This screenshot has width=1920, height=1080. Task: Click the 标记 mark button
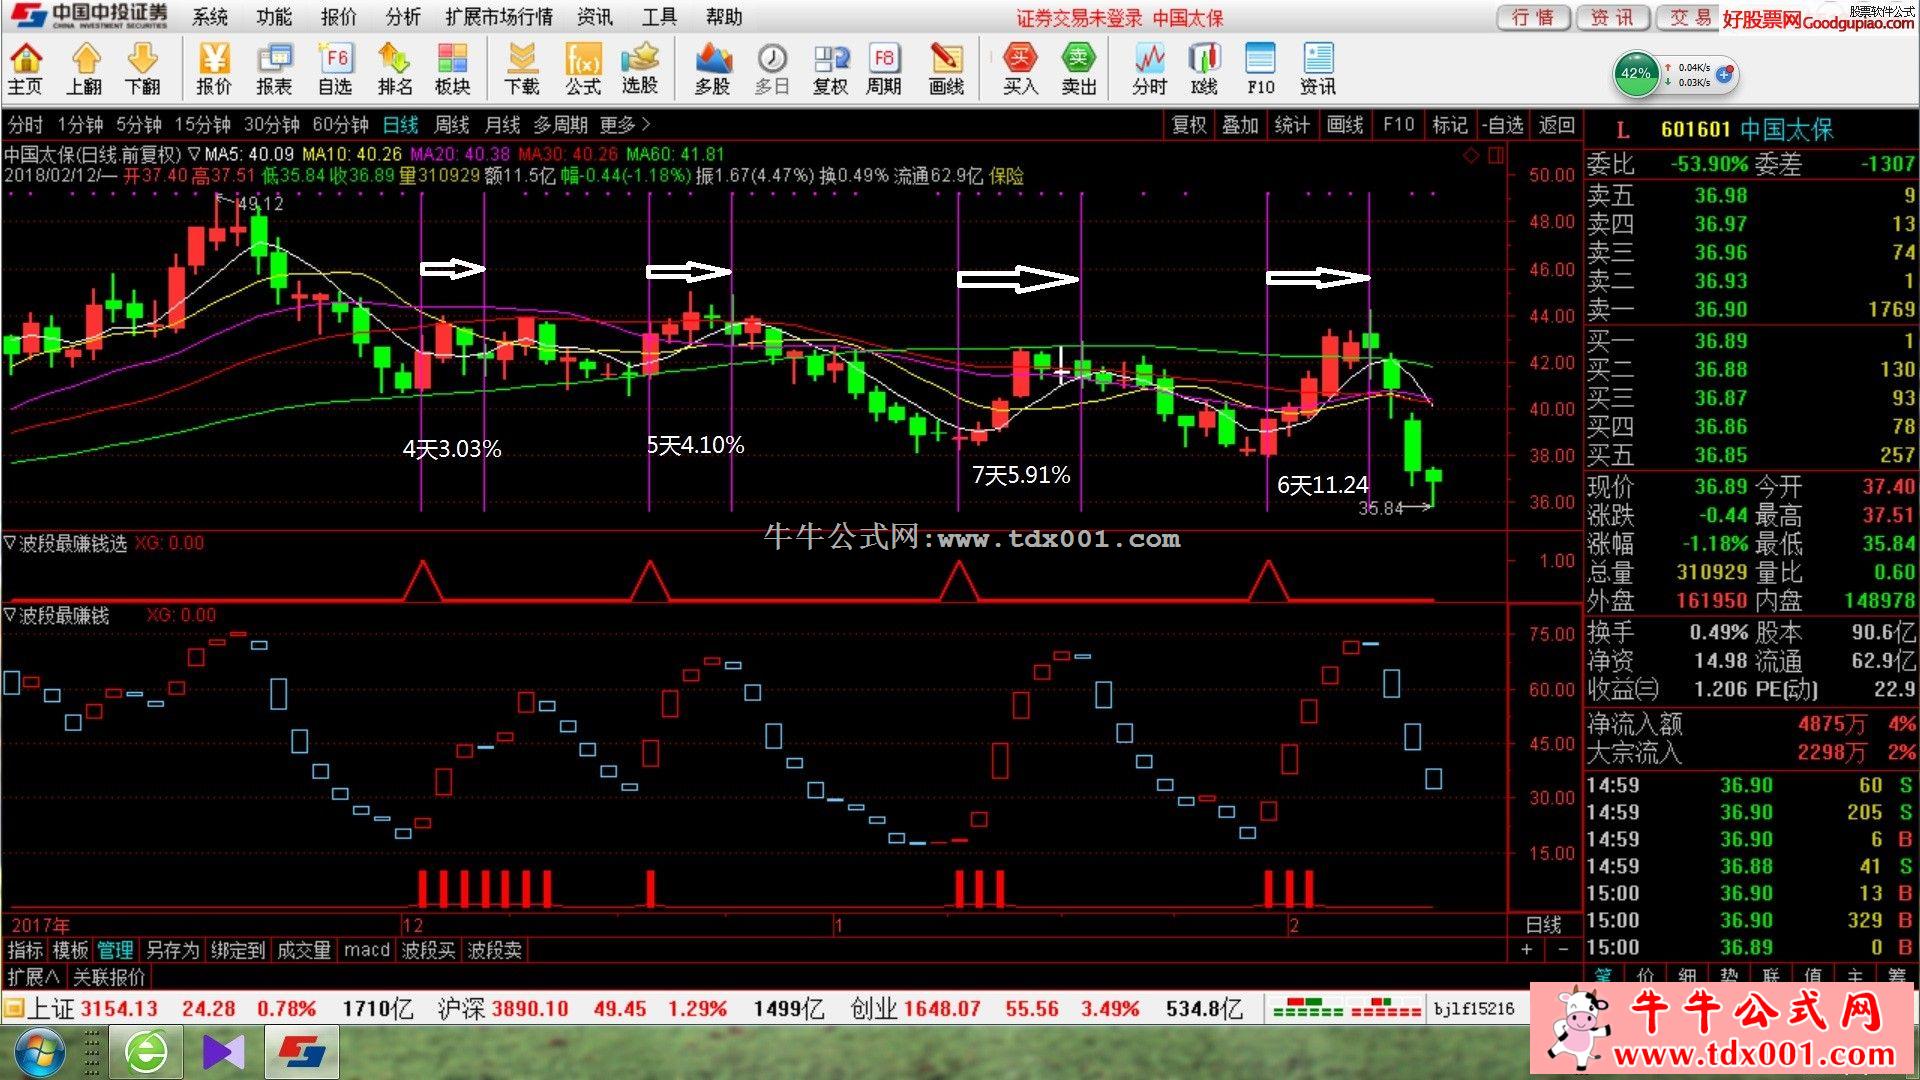click(1449, 125)
